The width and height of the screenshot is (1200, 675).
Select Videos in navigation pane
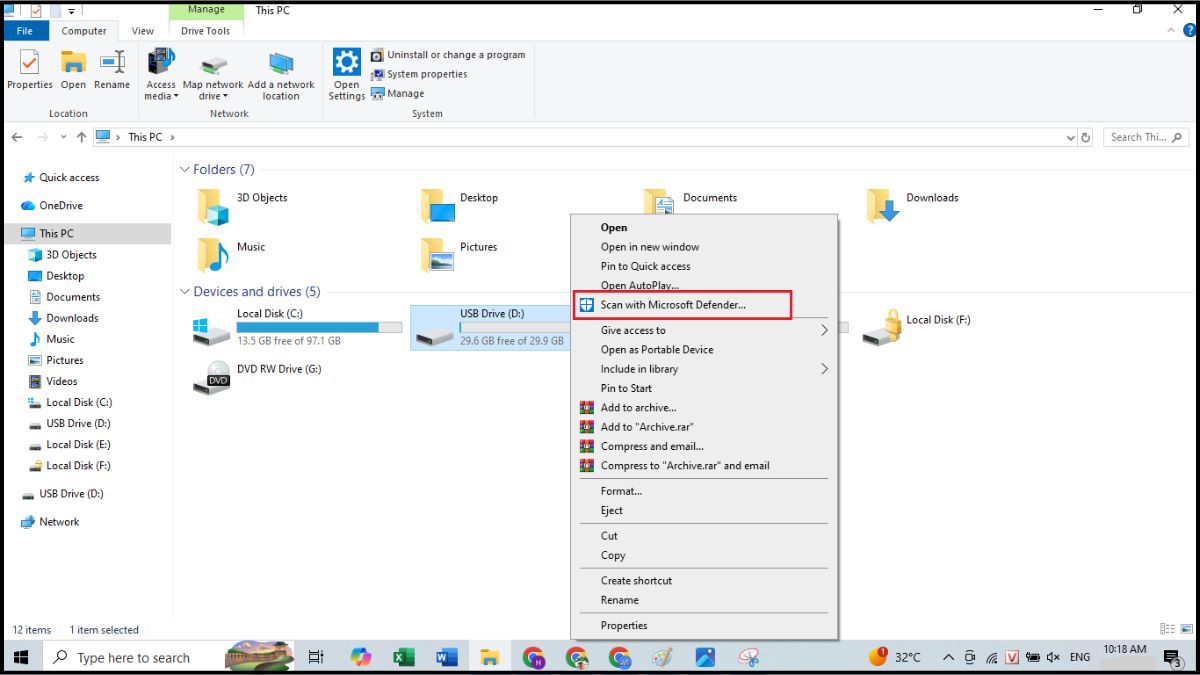(x=54, y=381)
